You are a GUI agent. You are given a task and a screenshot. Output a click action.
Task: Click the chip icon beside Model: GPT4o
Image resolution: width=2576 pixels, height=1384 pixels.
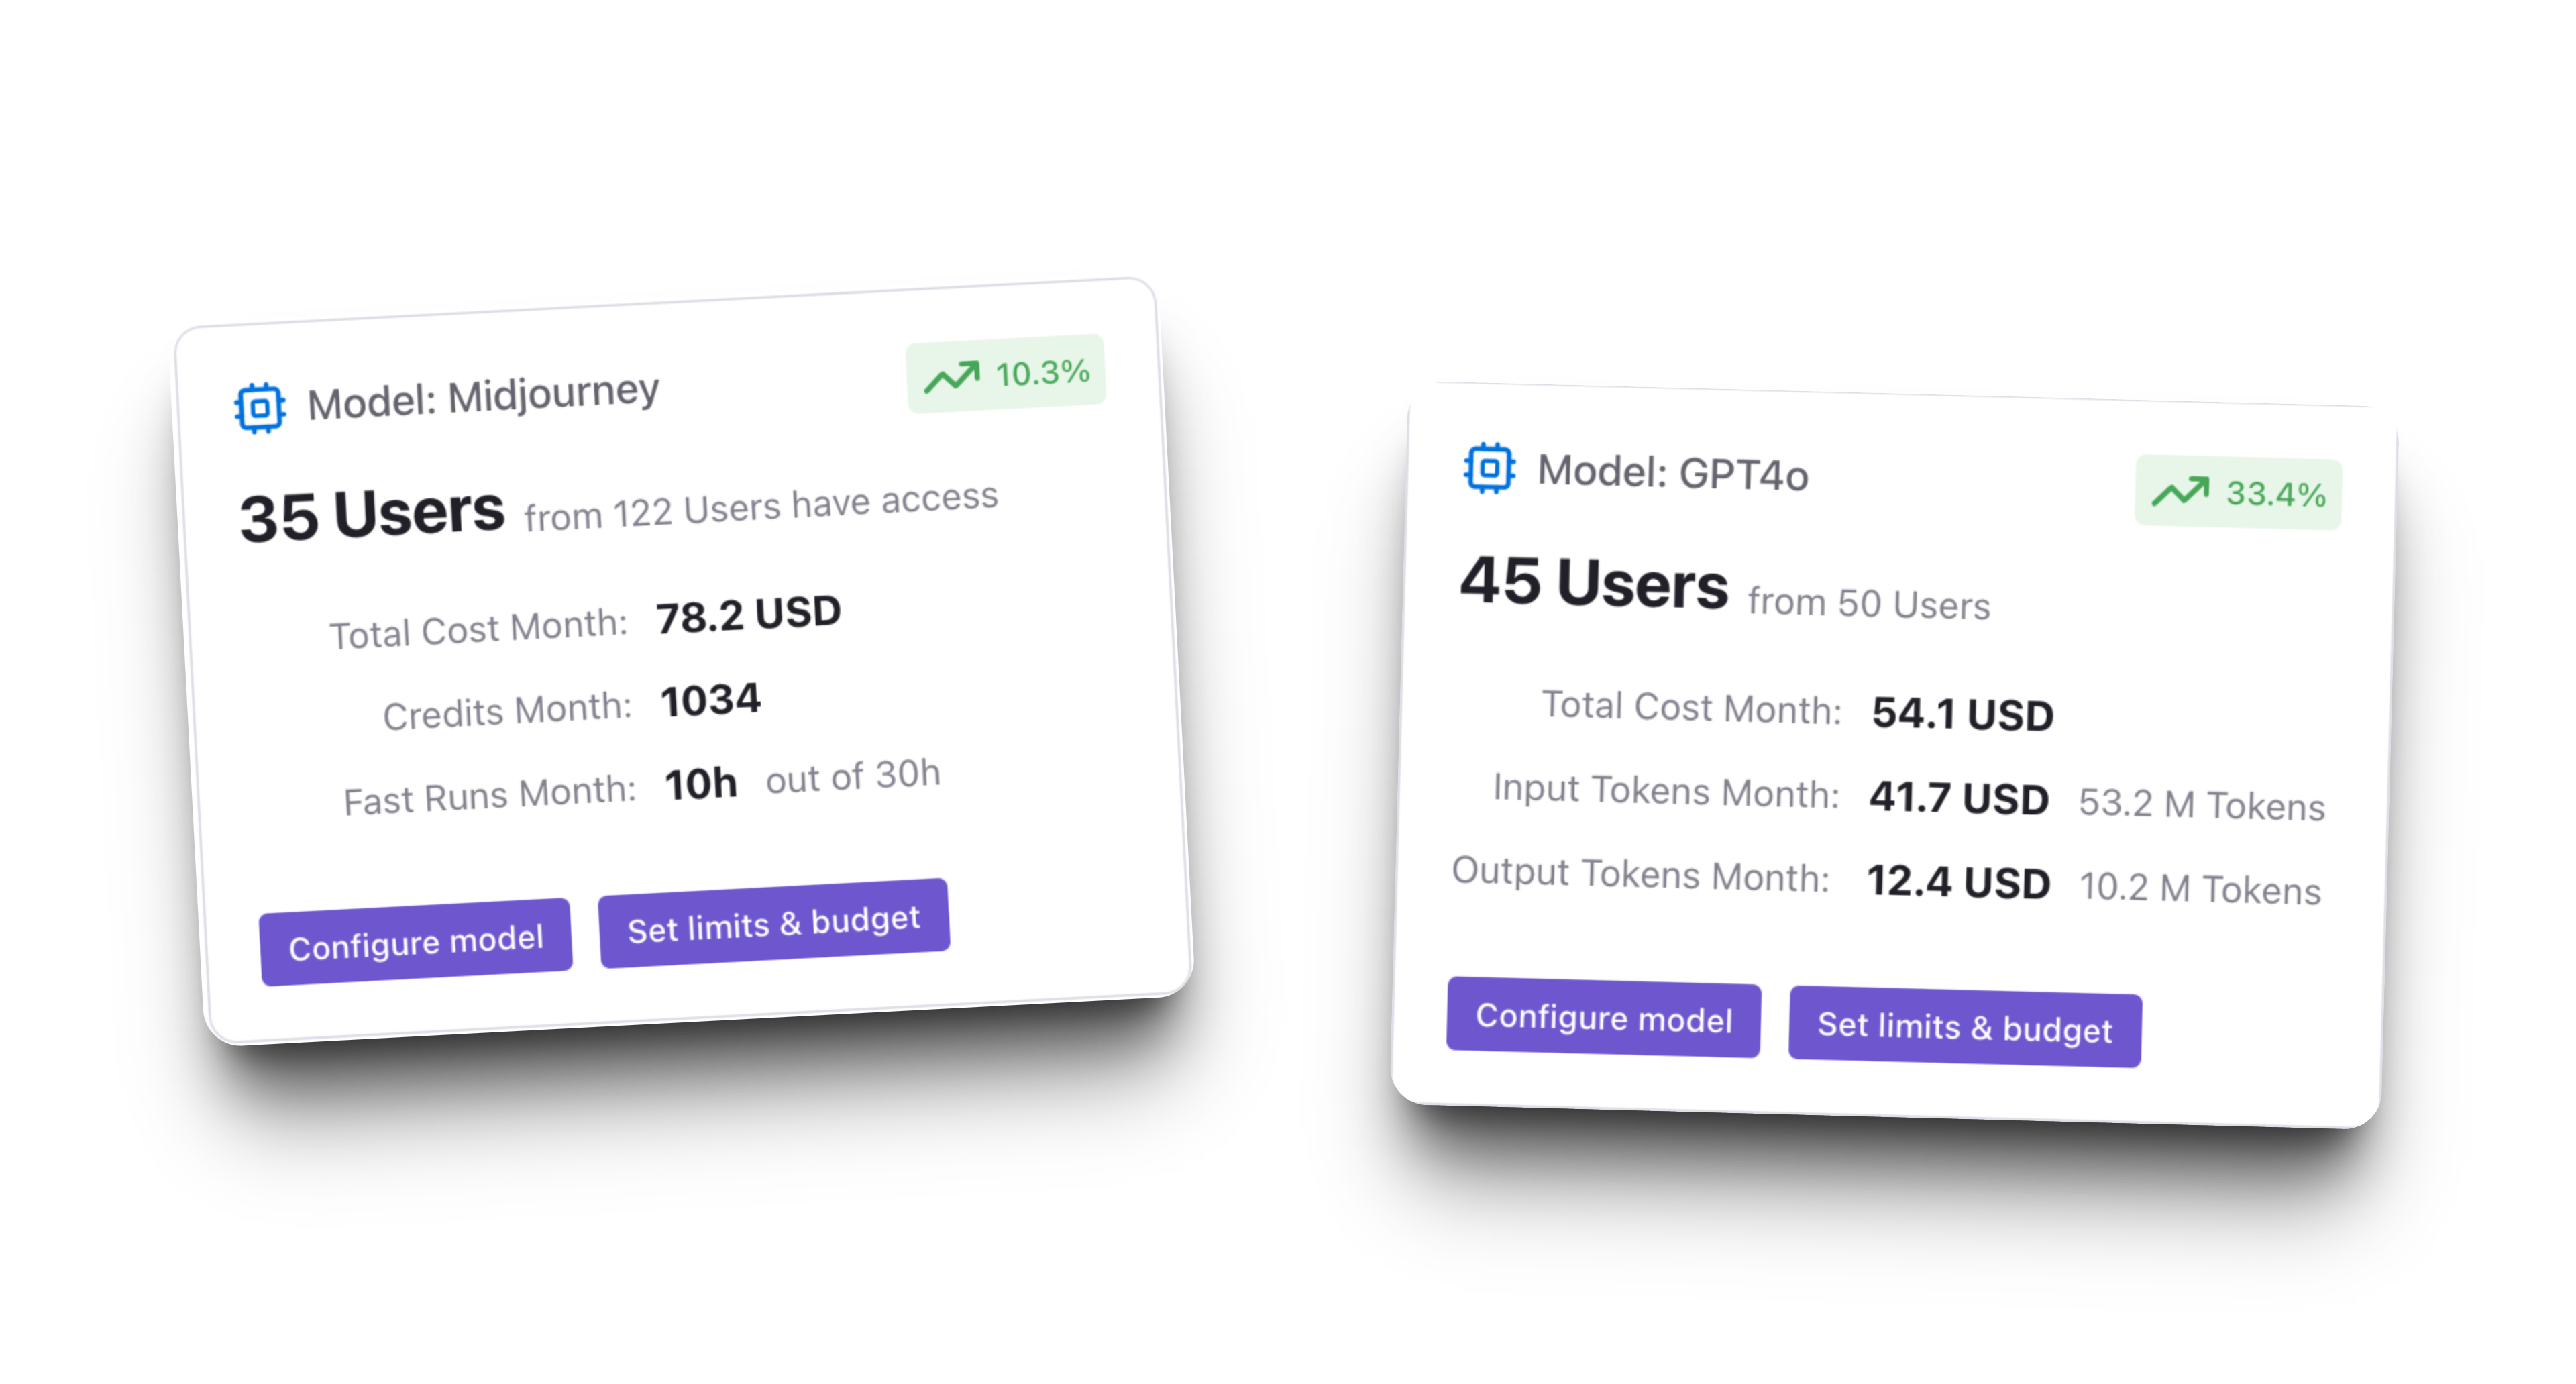click(x=1489, y=468)
